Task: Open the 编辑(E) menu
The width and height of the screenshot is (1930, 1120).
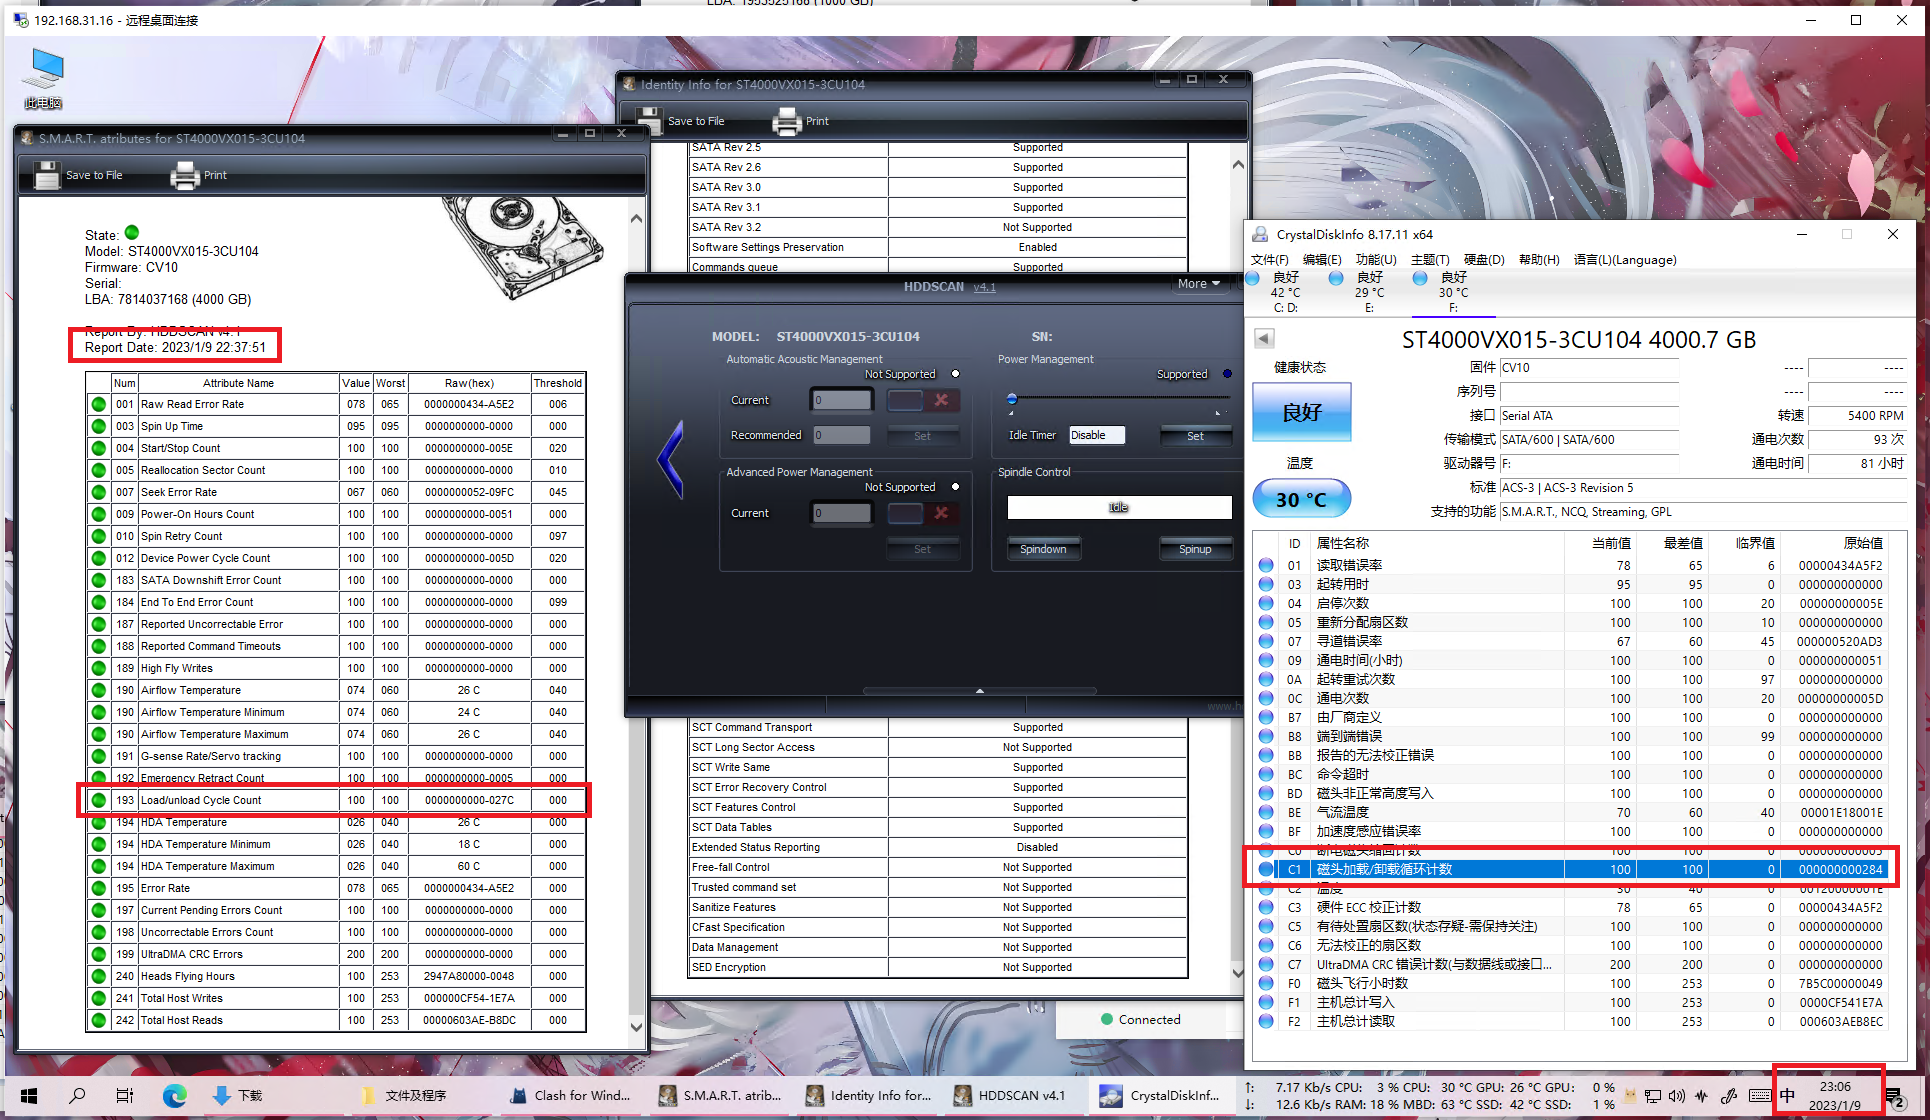Action: pyautogui.click(x=1322, y=260)
